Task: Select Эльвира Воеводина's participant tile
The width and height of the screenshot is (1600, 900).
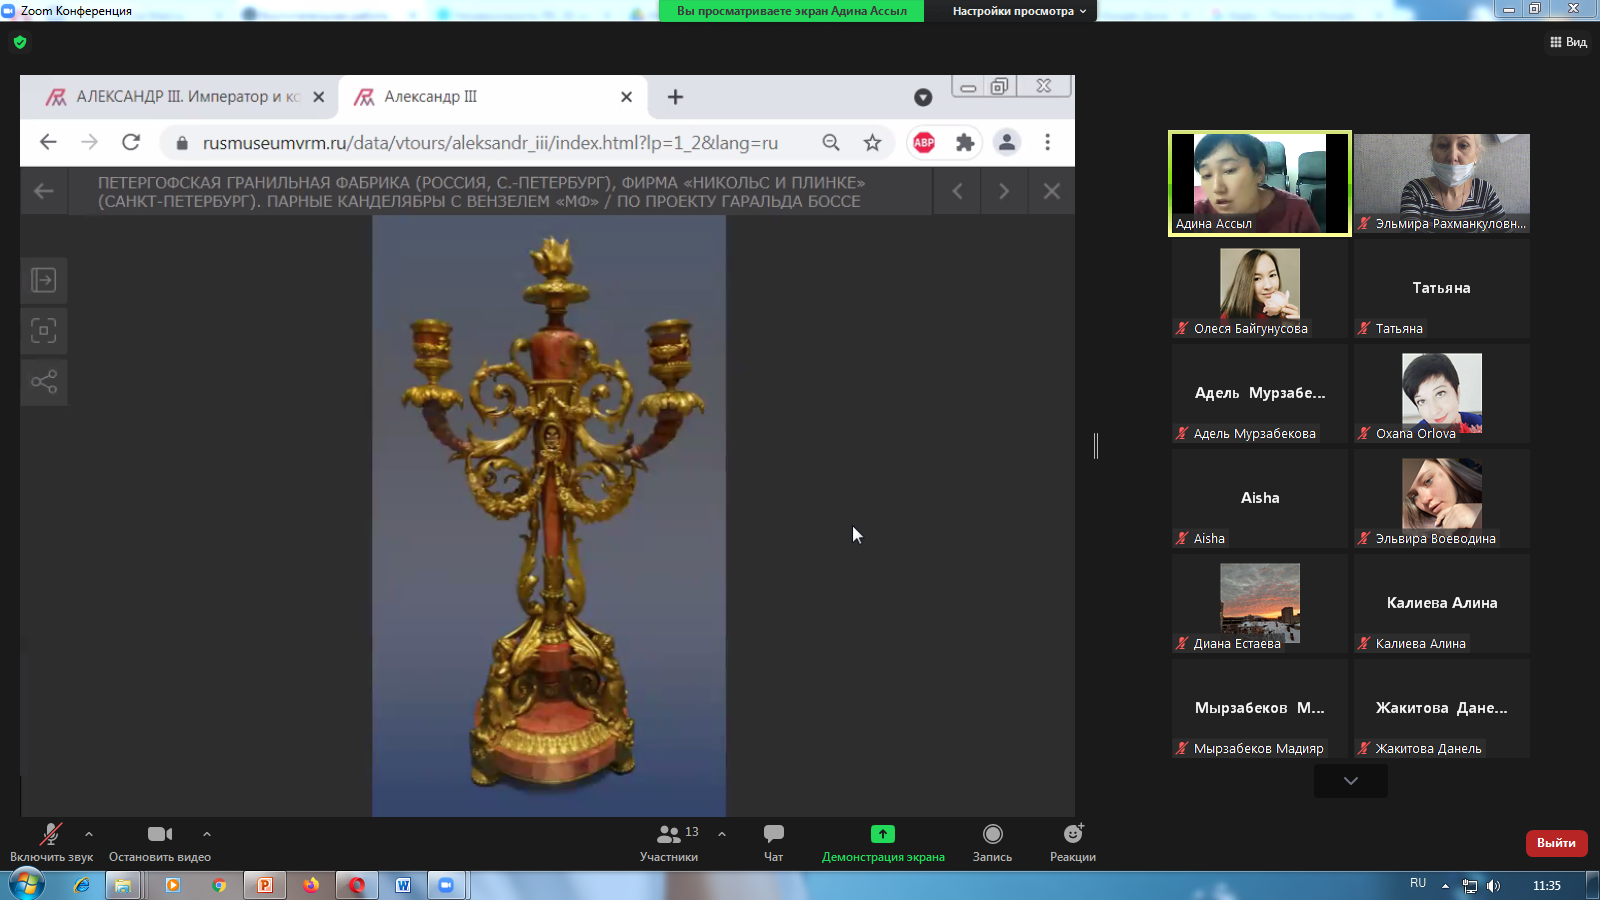Action: [x=1442, y=498]
